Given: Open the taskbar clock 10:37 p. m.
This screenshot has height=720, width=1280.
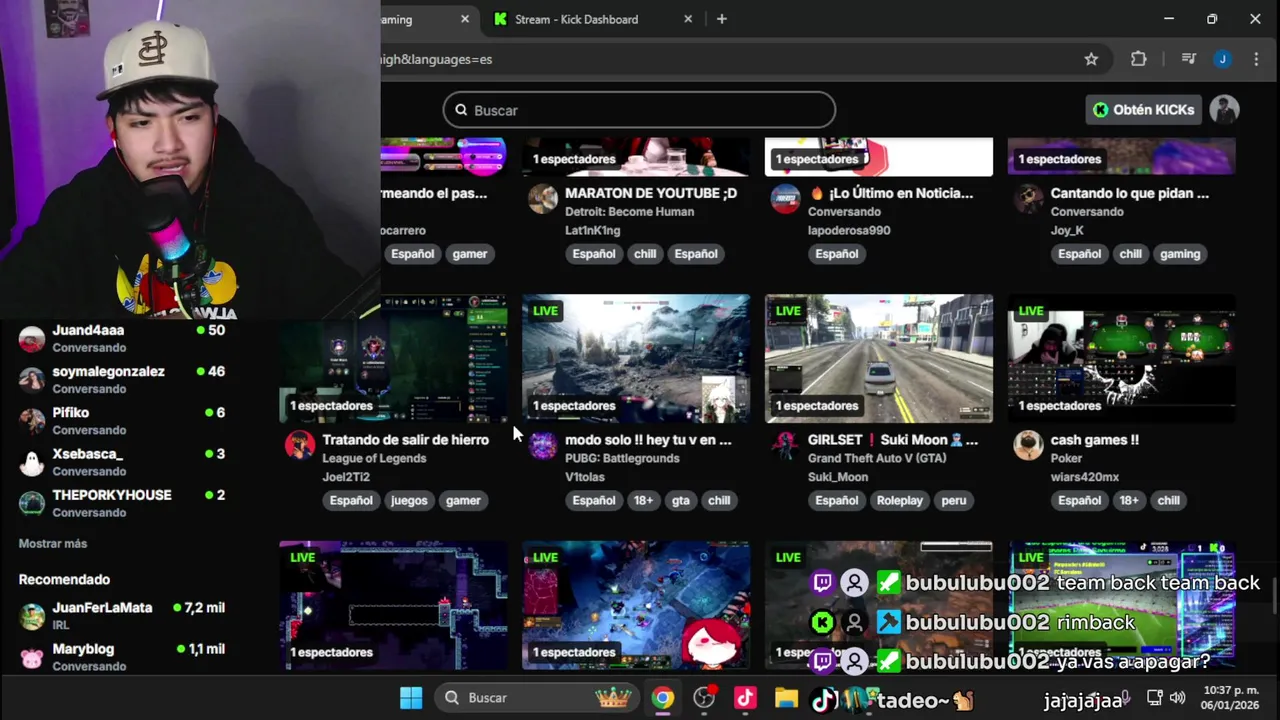Looking at the screenshot, I should point(1231,698).
